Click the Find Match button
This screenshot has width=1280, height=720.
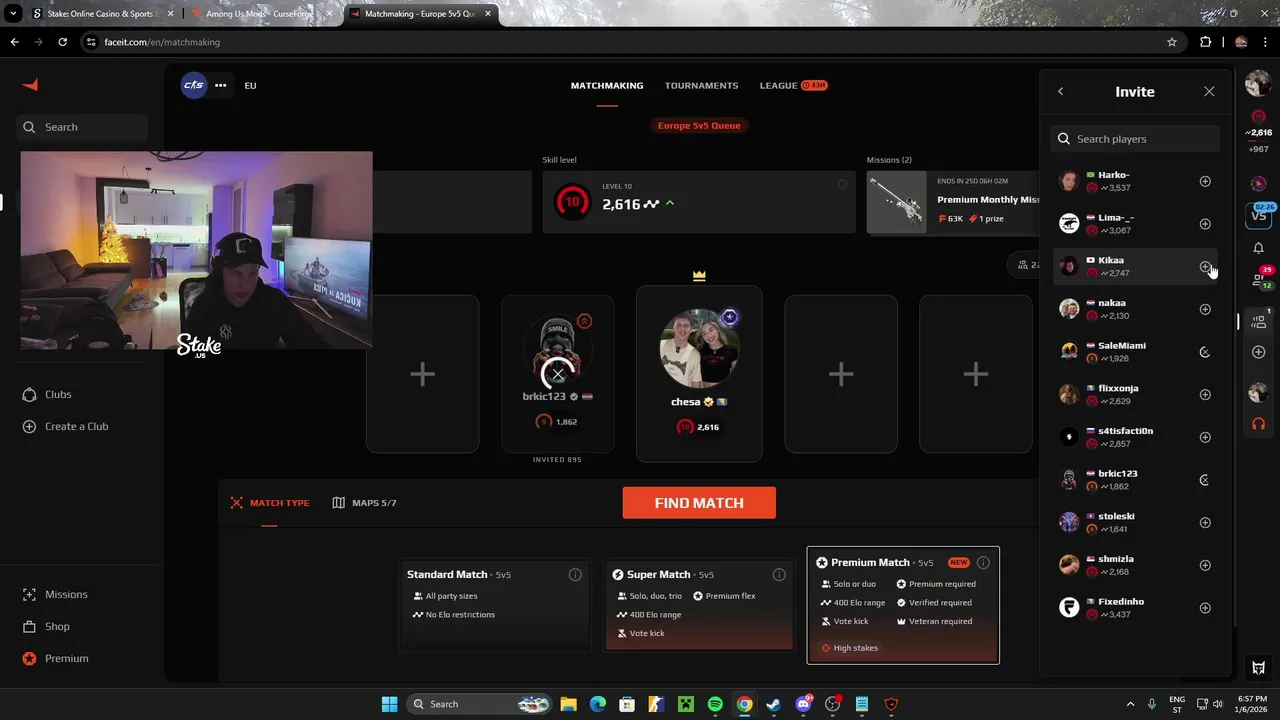[699, 503]
